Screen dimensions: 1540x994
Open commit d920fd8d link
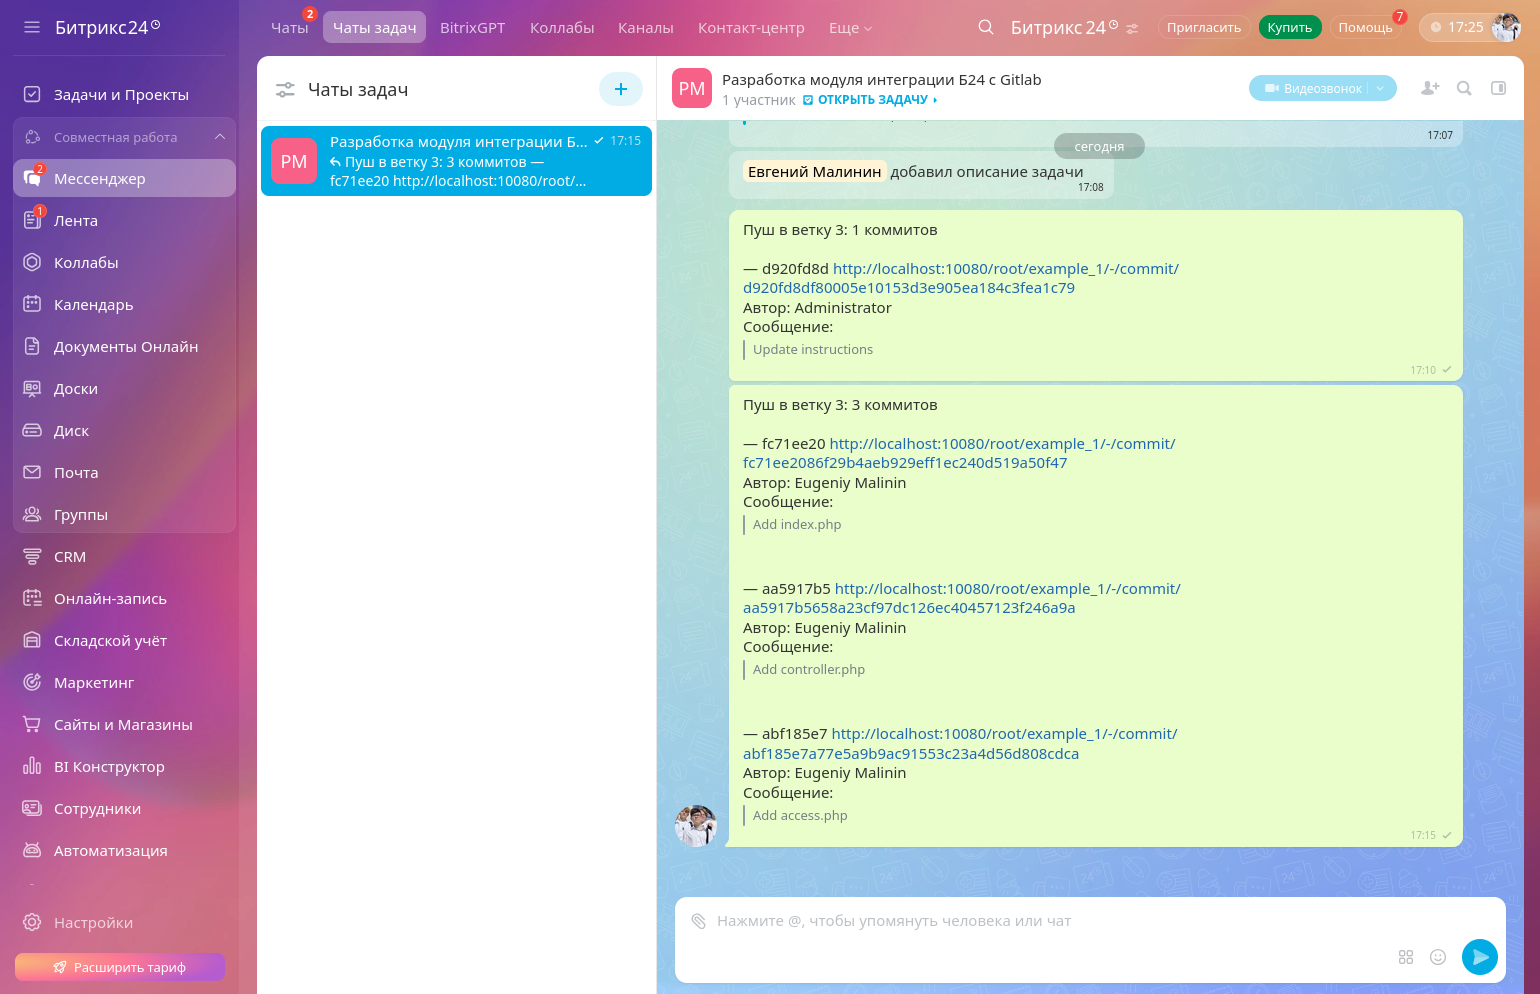960,278
